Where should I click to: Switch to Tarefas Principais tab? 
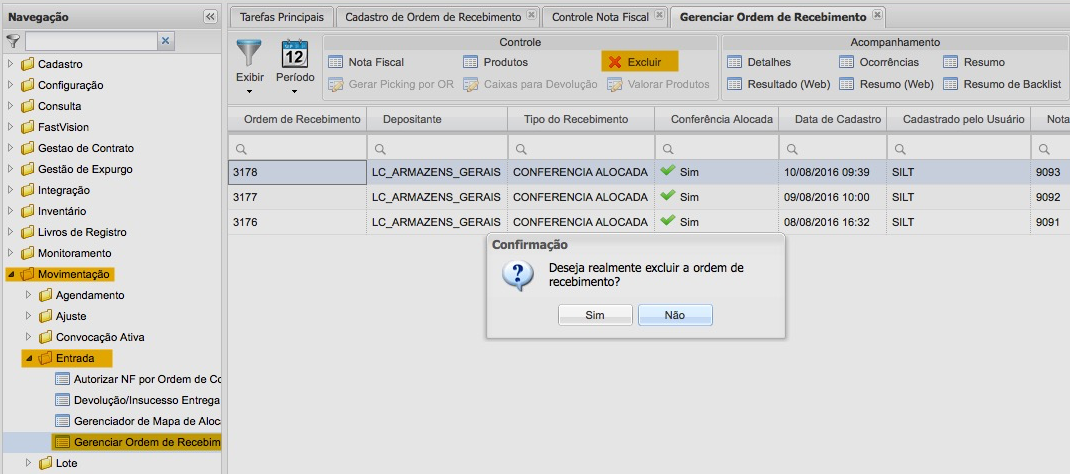pyautogui.click(x=282, y=17)
